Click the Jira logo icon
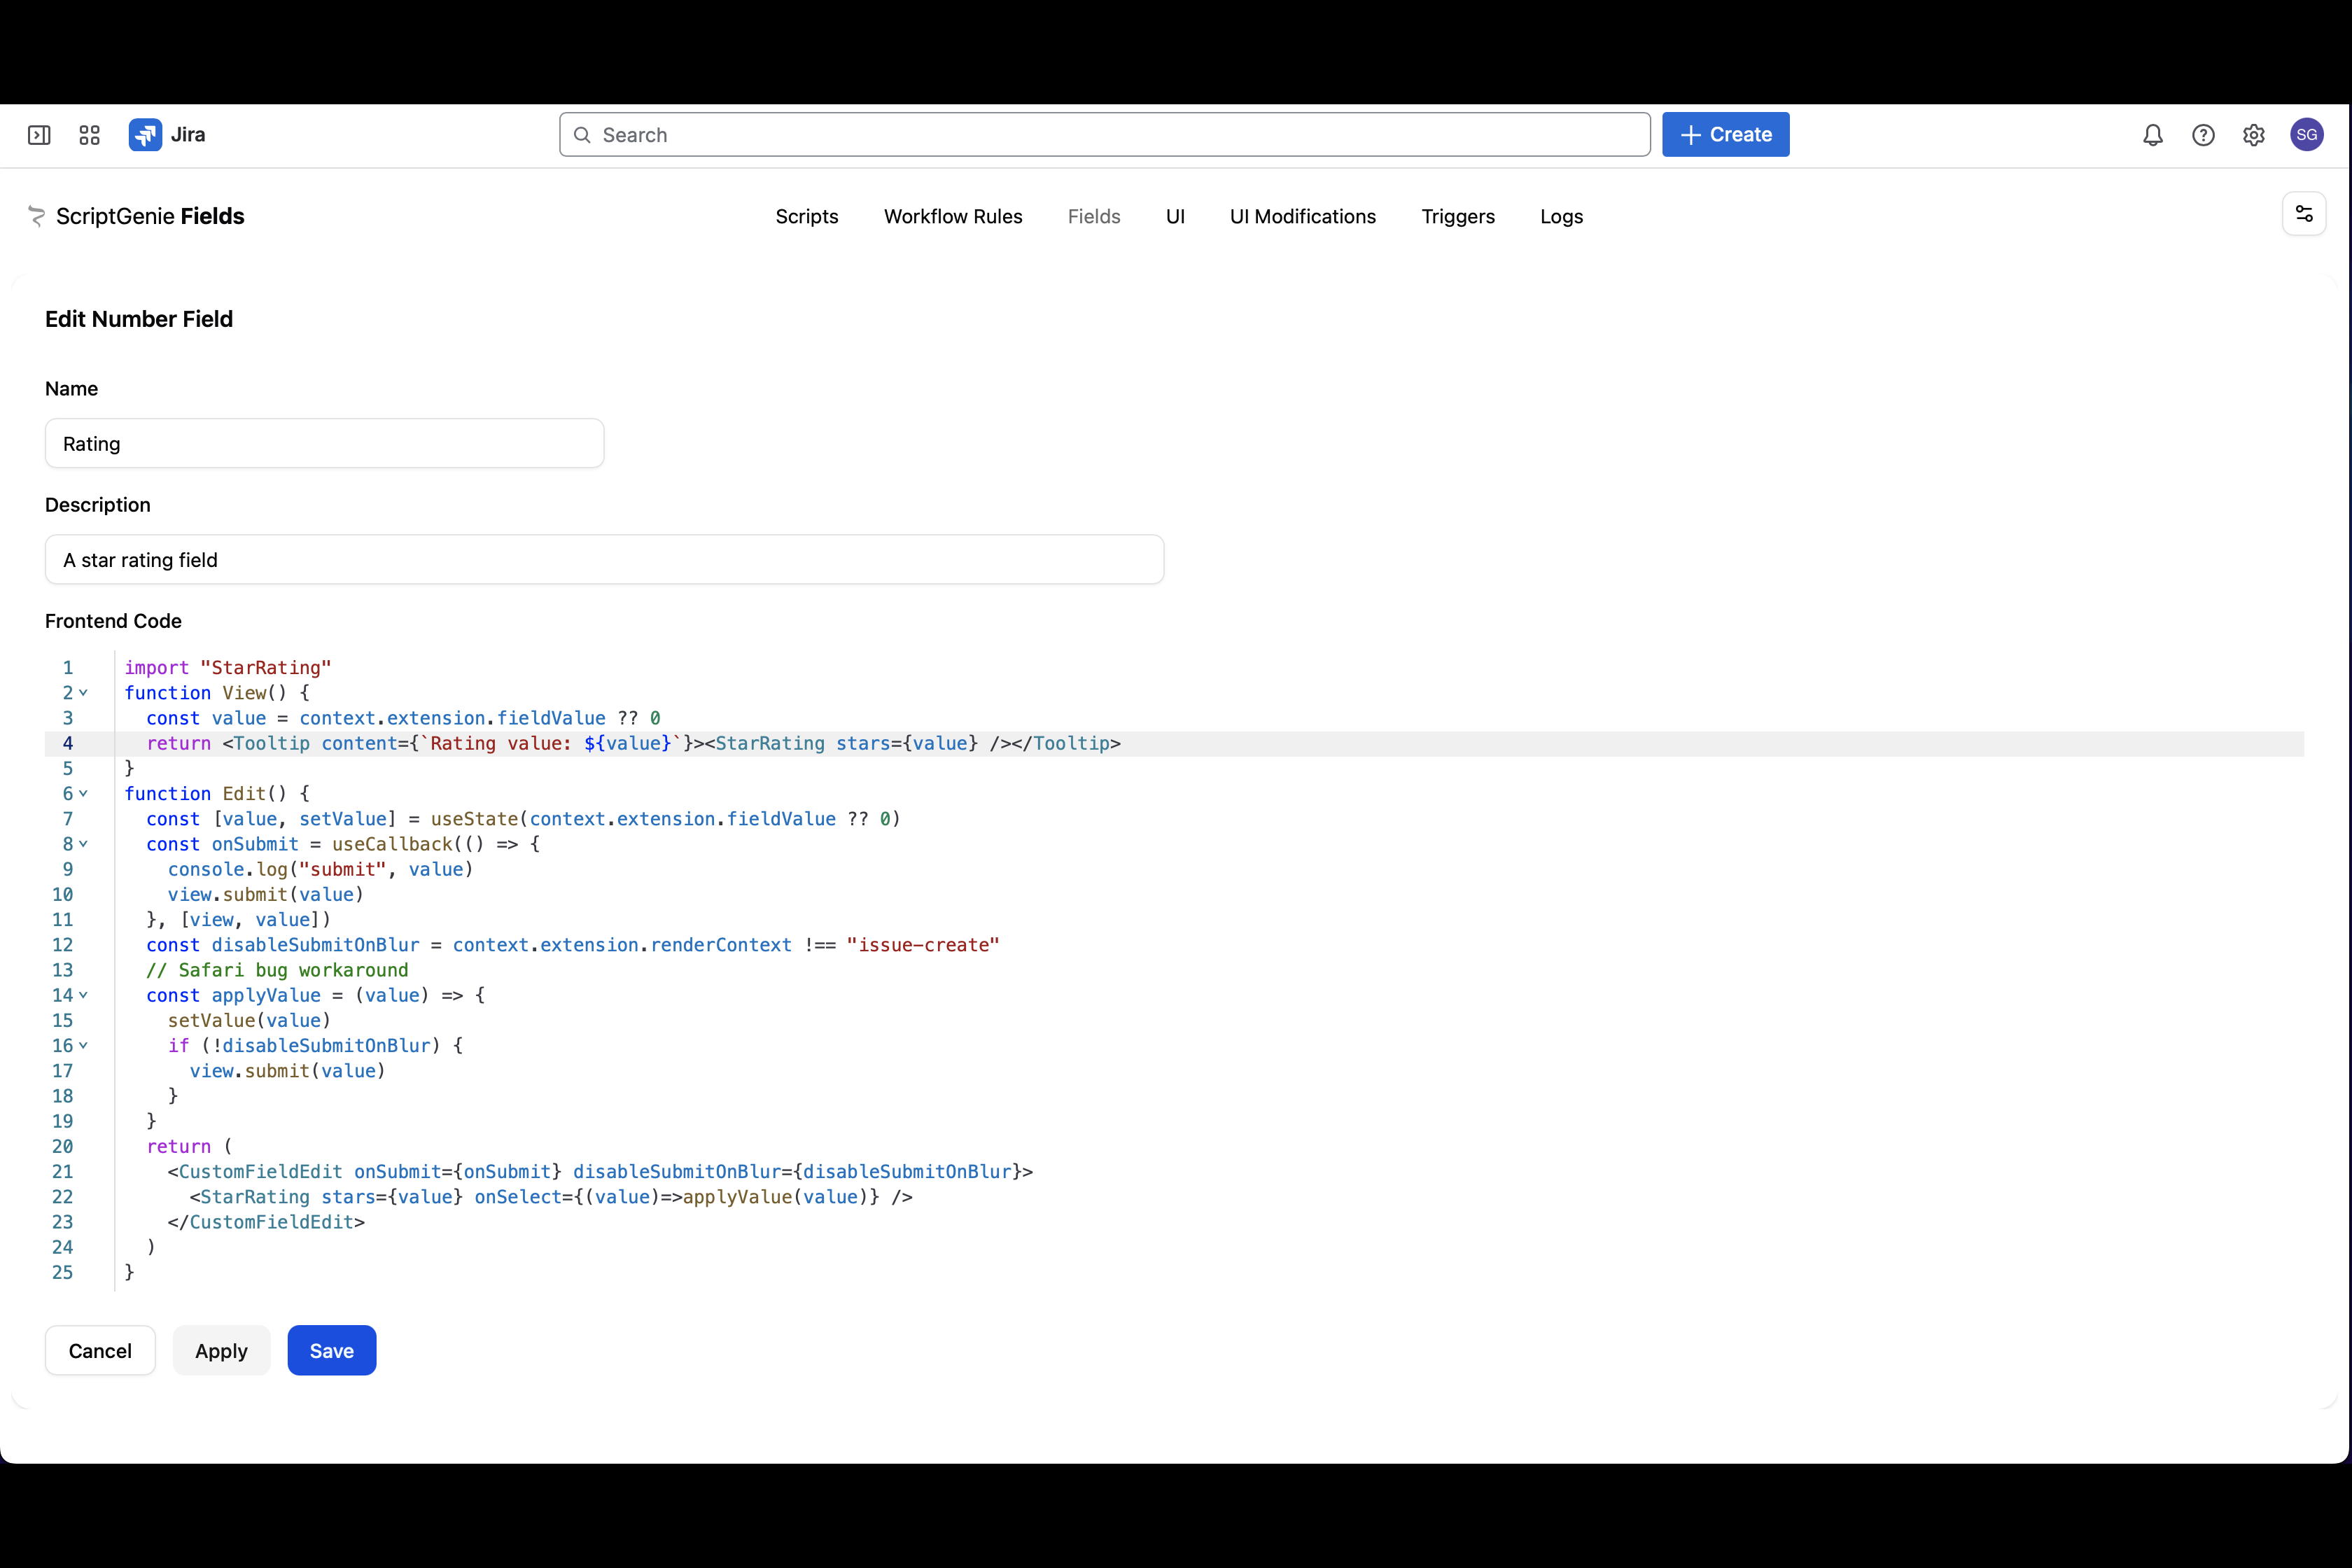This screenshot has height=1568, width=2352. pyautogui.click(x=145, y=135)
